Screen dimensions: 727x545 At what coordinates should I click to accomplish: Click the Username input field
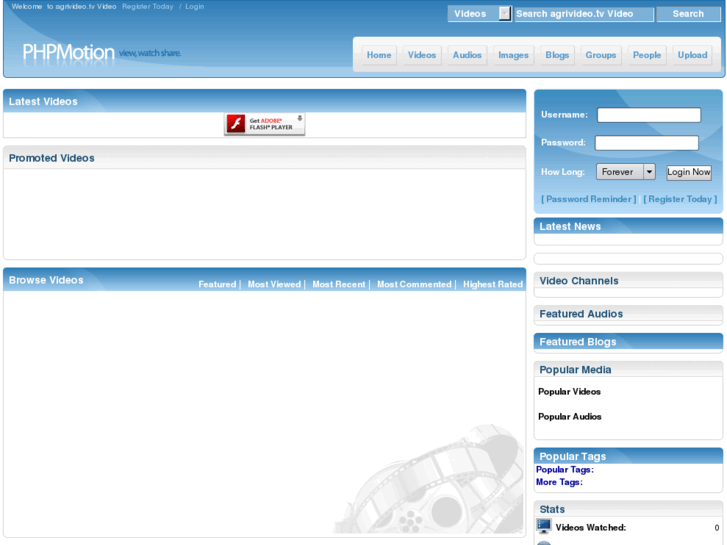coord(649,115)
